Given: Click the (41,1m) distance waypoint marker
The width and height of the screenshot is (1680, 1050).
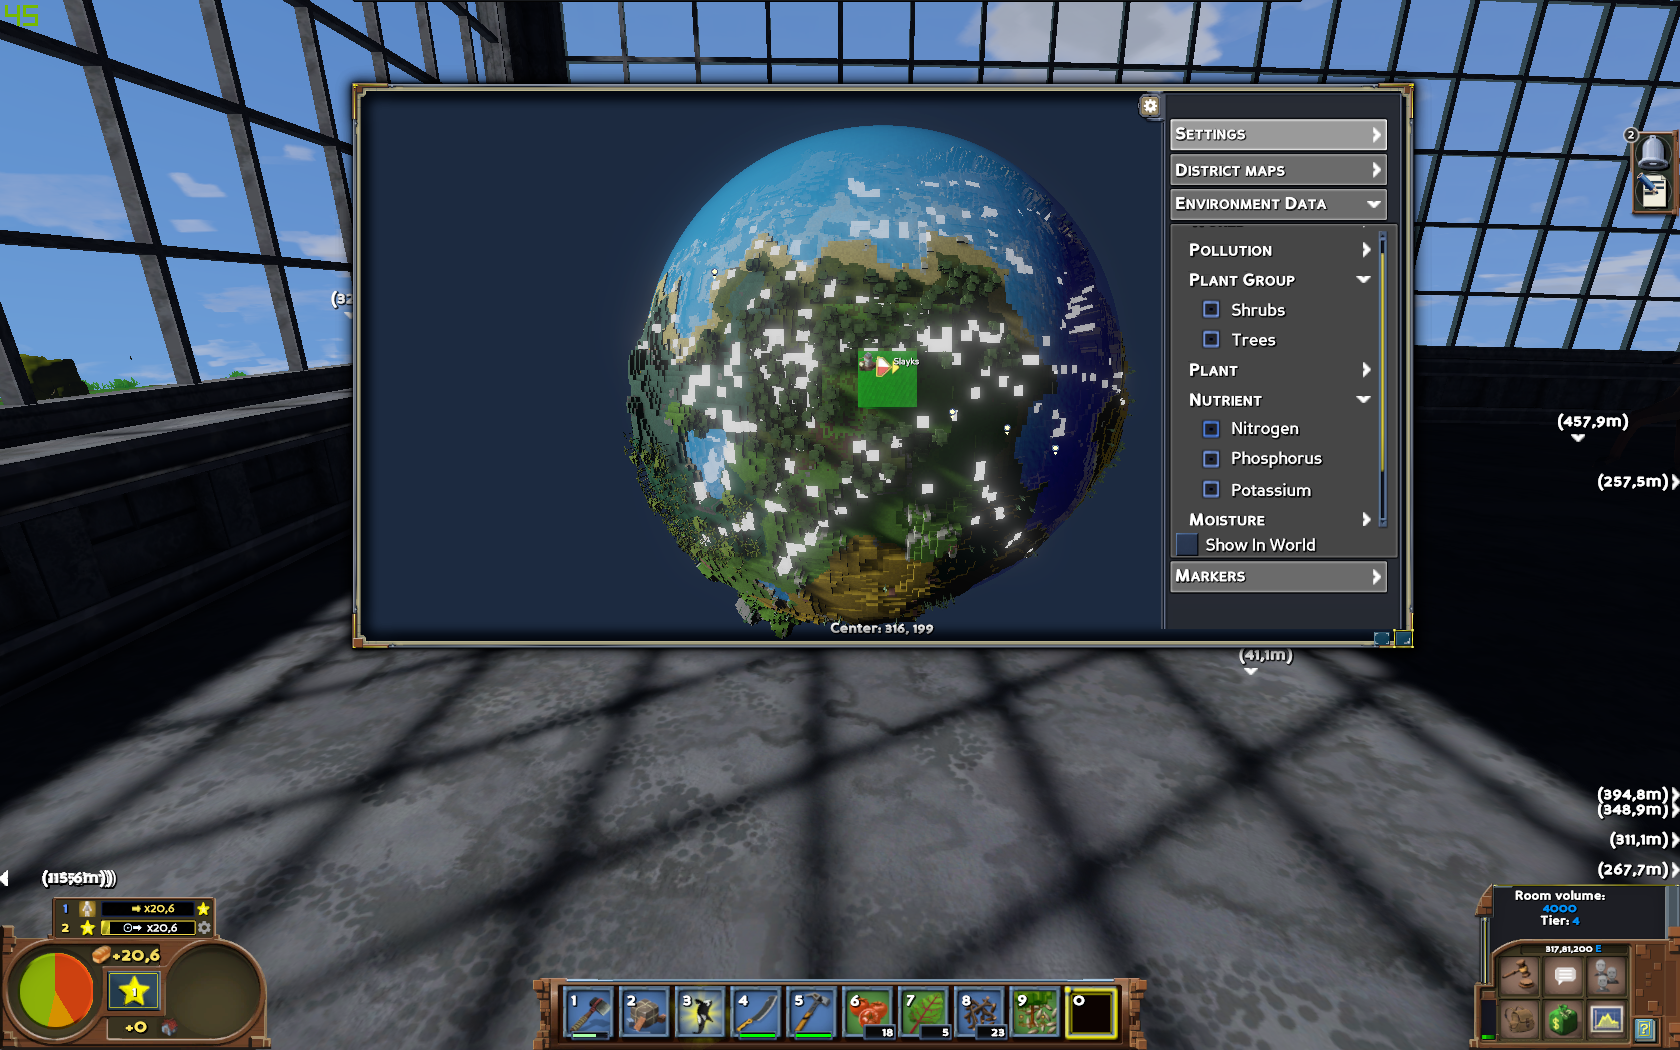Looking at the screenshot, I should pyautogui.click(x=1265, y=656).
